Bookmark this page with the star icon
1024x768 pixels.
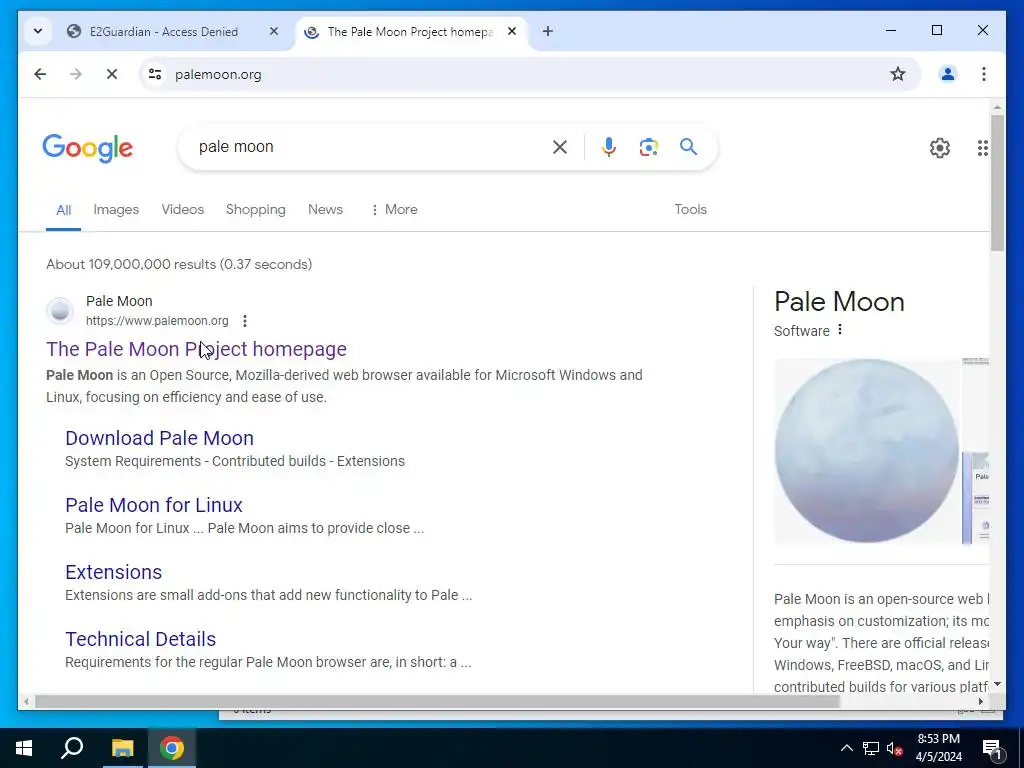pos(898,74)
